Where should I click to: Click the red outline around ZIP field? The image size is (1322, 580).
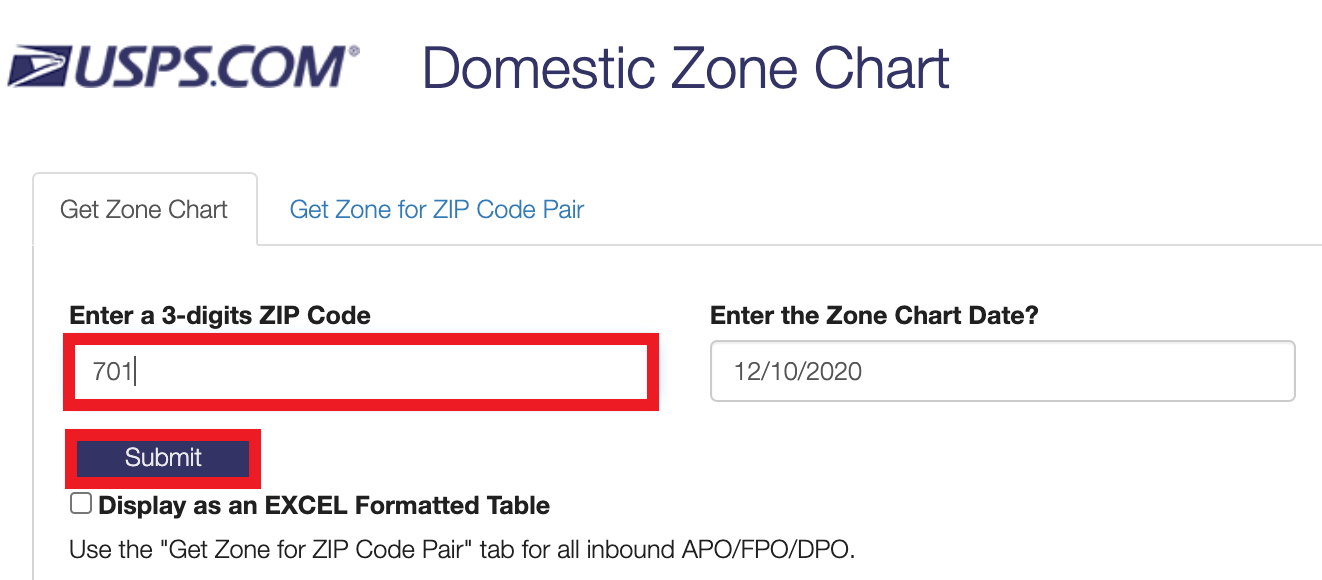pos(361,338)
